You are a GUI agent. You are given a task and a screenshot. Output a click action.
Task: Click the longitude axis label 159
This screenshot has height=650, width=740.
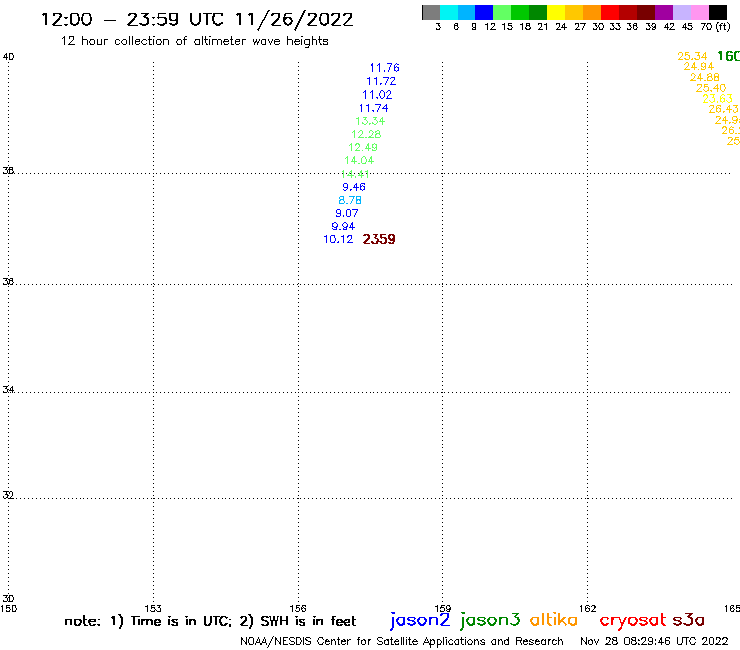coord(443,608)
